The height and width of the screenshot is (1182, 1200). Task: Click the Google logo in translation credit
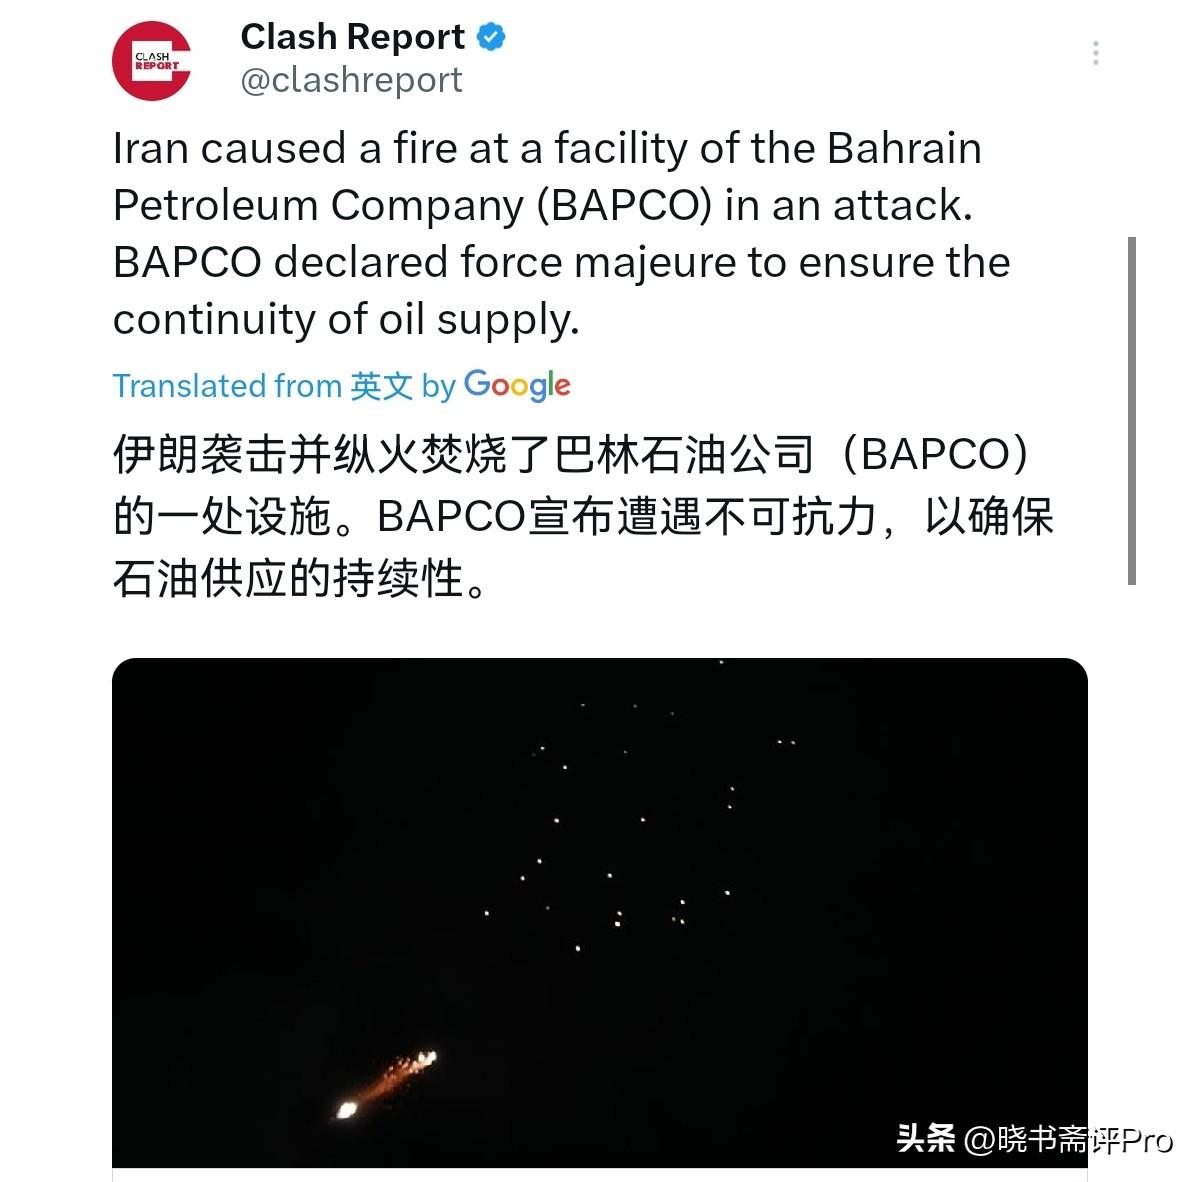pos(517,385)
